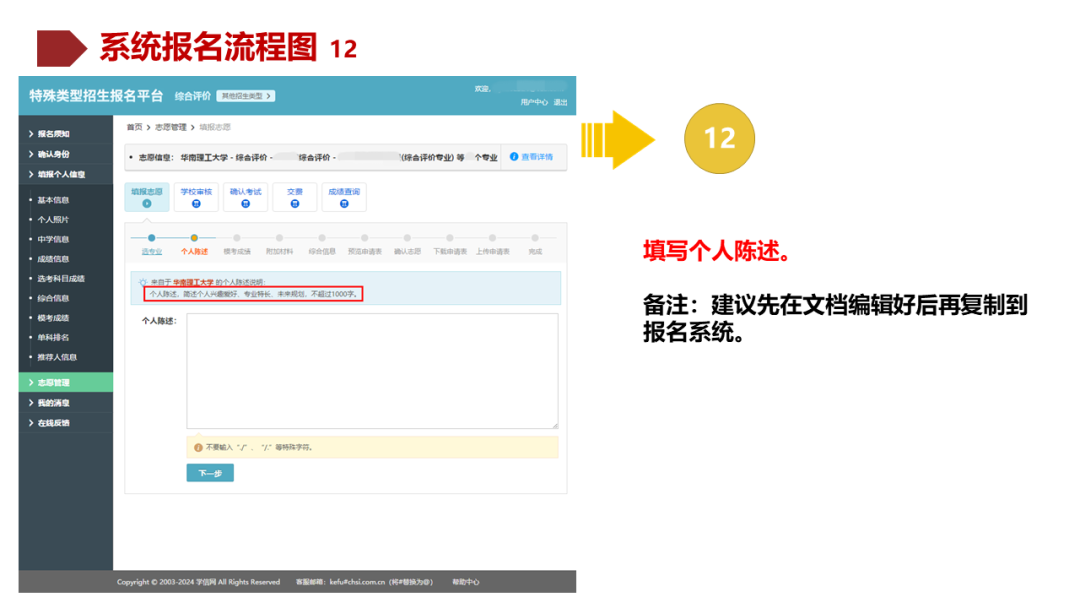The image size is (1080, 608).
Task: Open 推荐人信息 in the sidebar
Action: coord(57,357)
